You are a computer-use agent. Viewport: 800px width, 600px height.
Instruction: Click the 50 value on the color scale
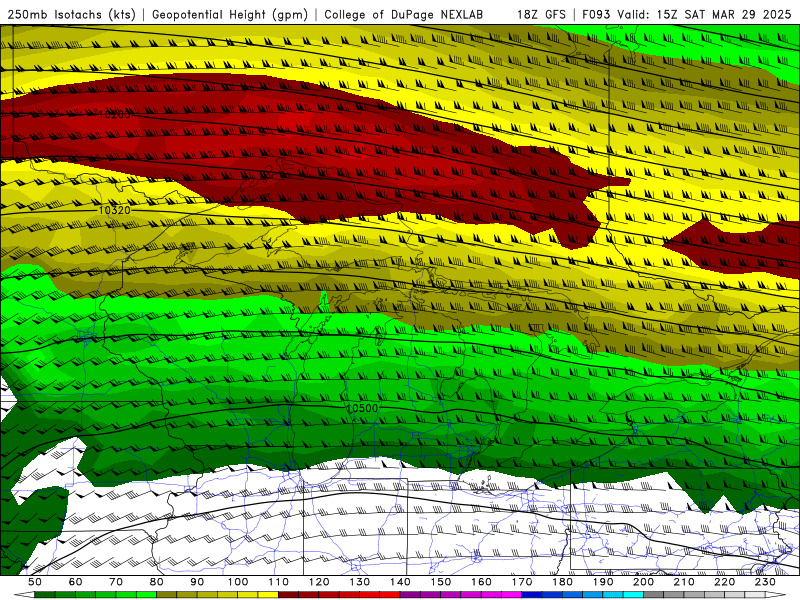coord(35,582)
